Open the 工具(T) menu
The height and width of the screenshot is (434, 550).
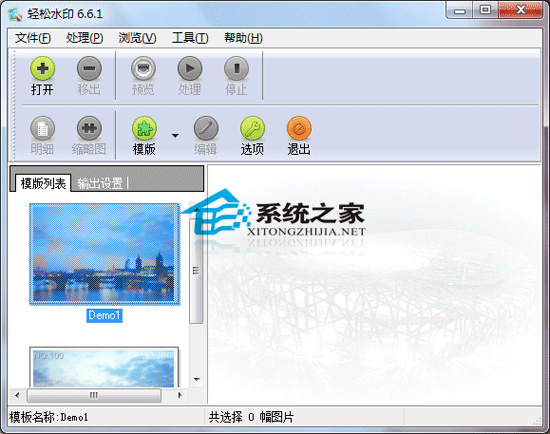coord(190,38)
